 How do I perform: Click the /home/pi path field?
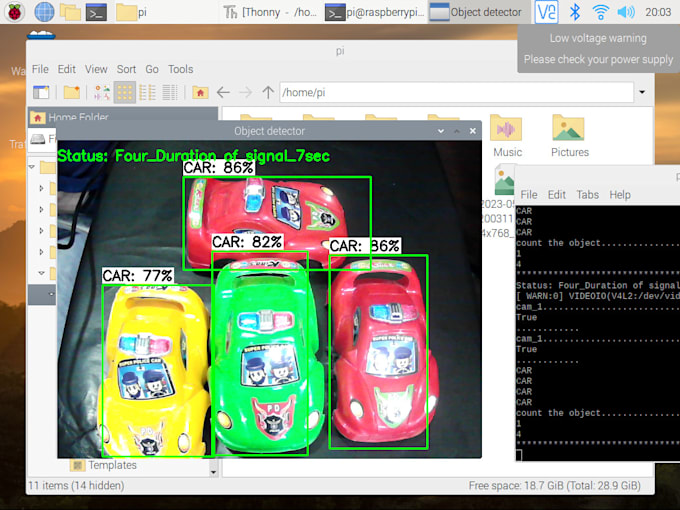456,92
